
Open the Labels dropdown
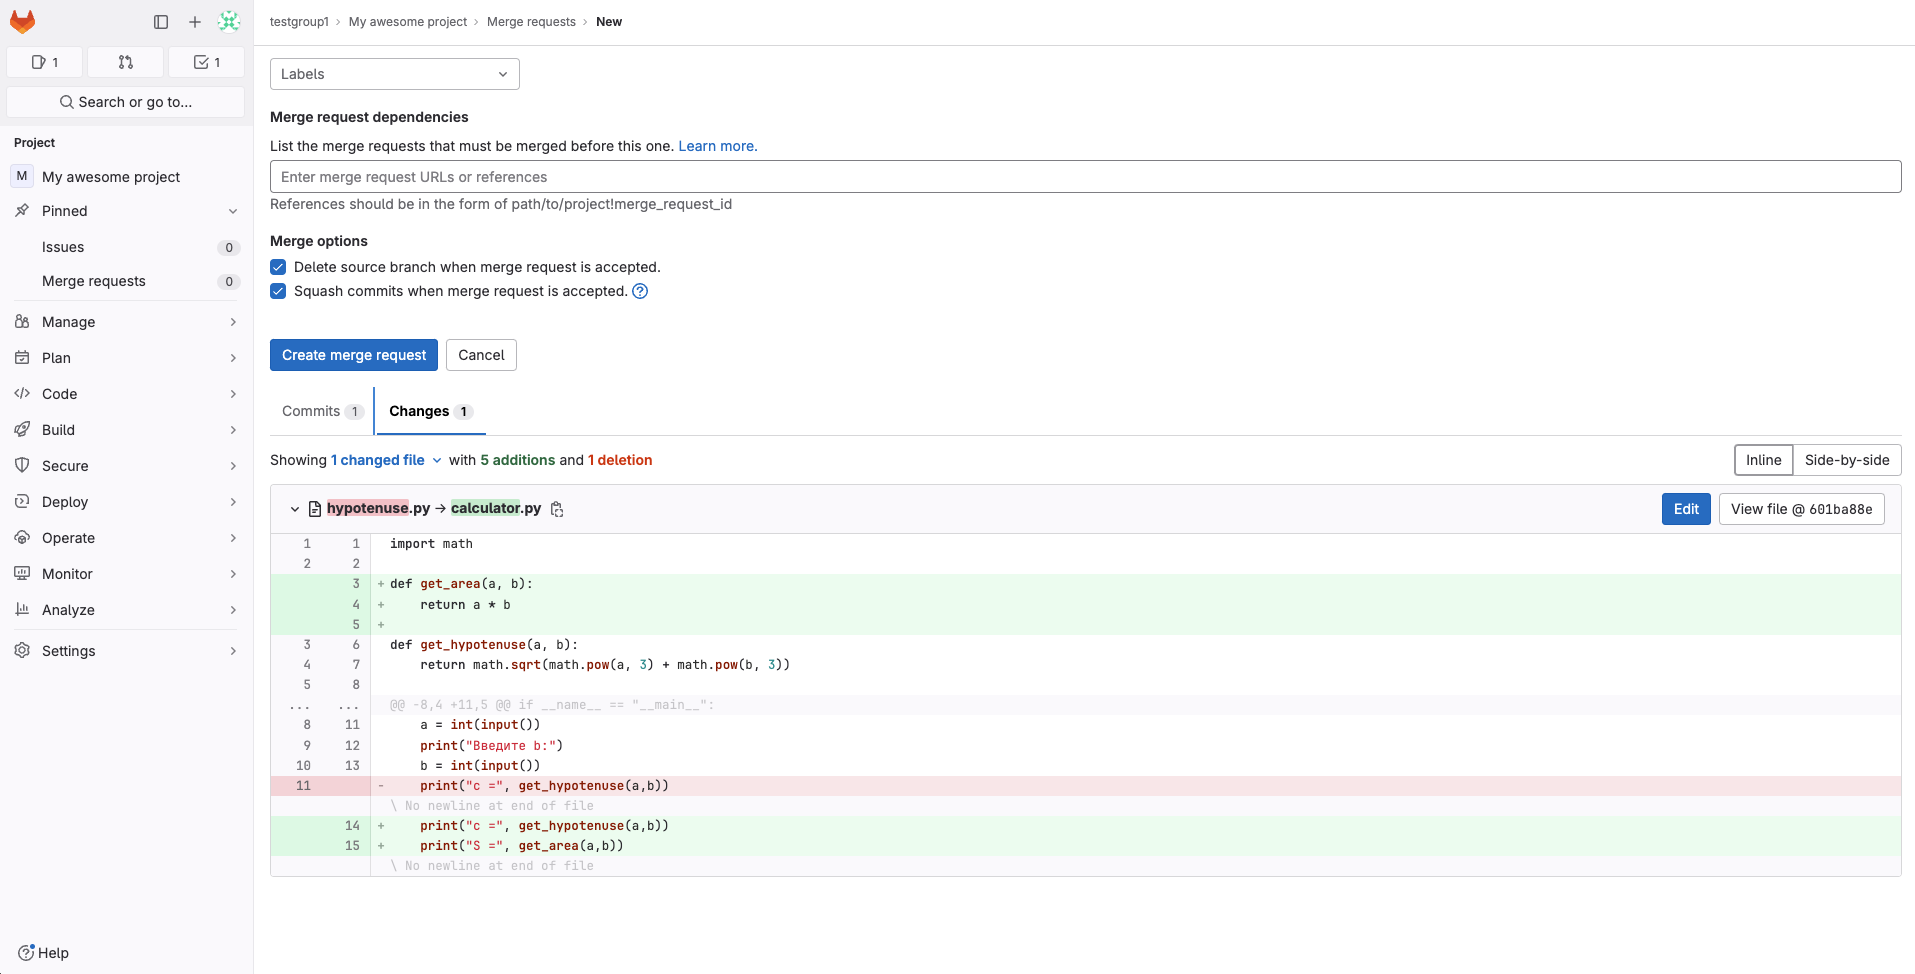[x=394, y=74]
